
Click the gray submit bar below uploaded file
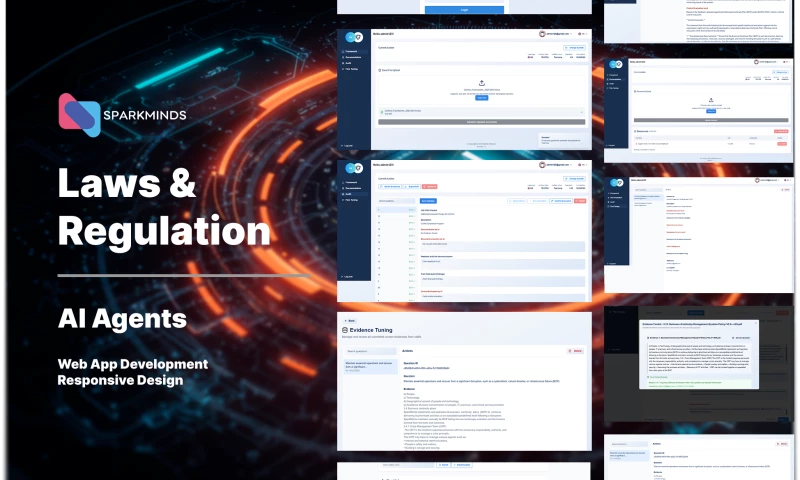pos(481,122)
